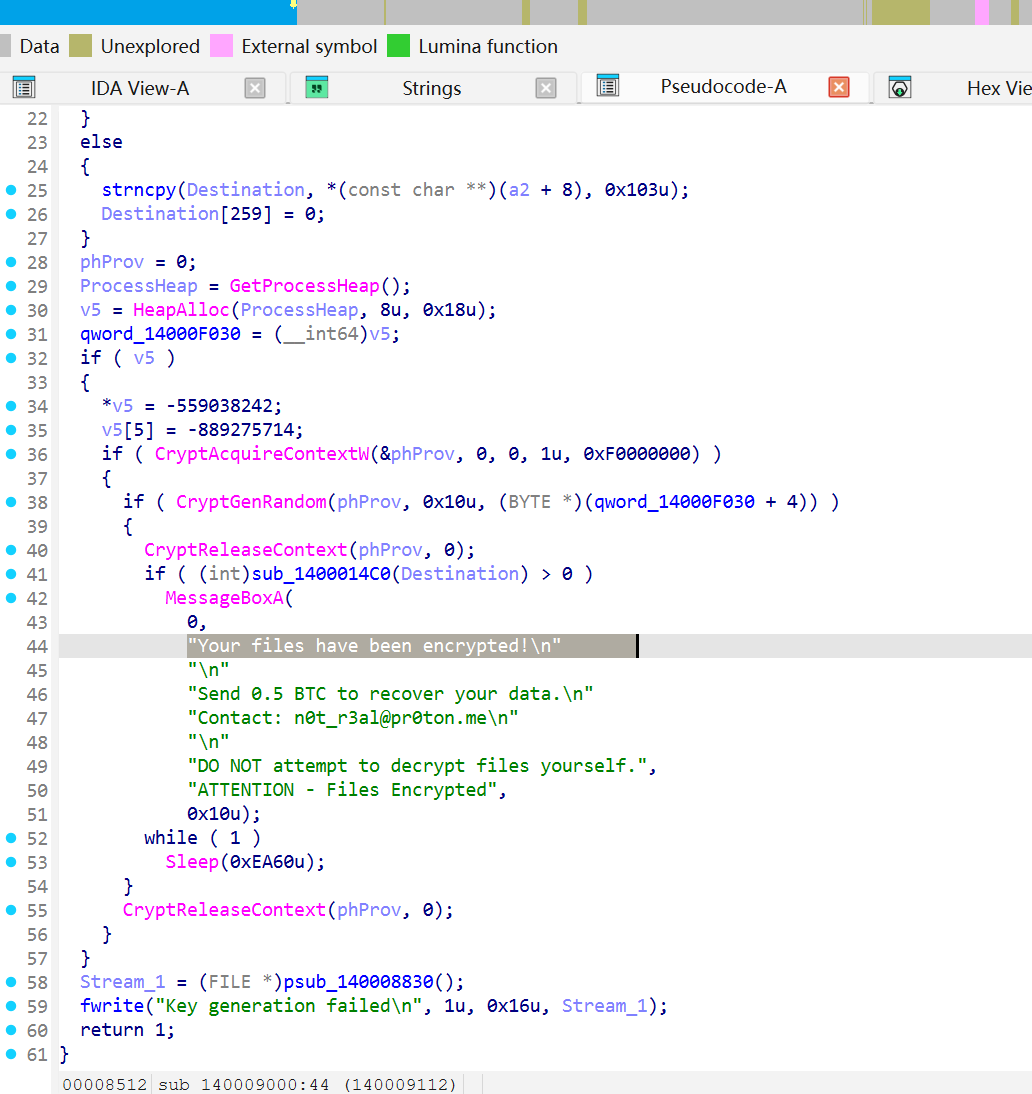Click the -559038242 constant on line 34
This screenshot has height=1094, width=1032.
[x=218, y=406]
